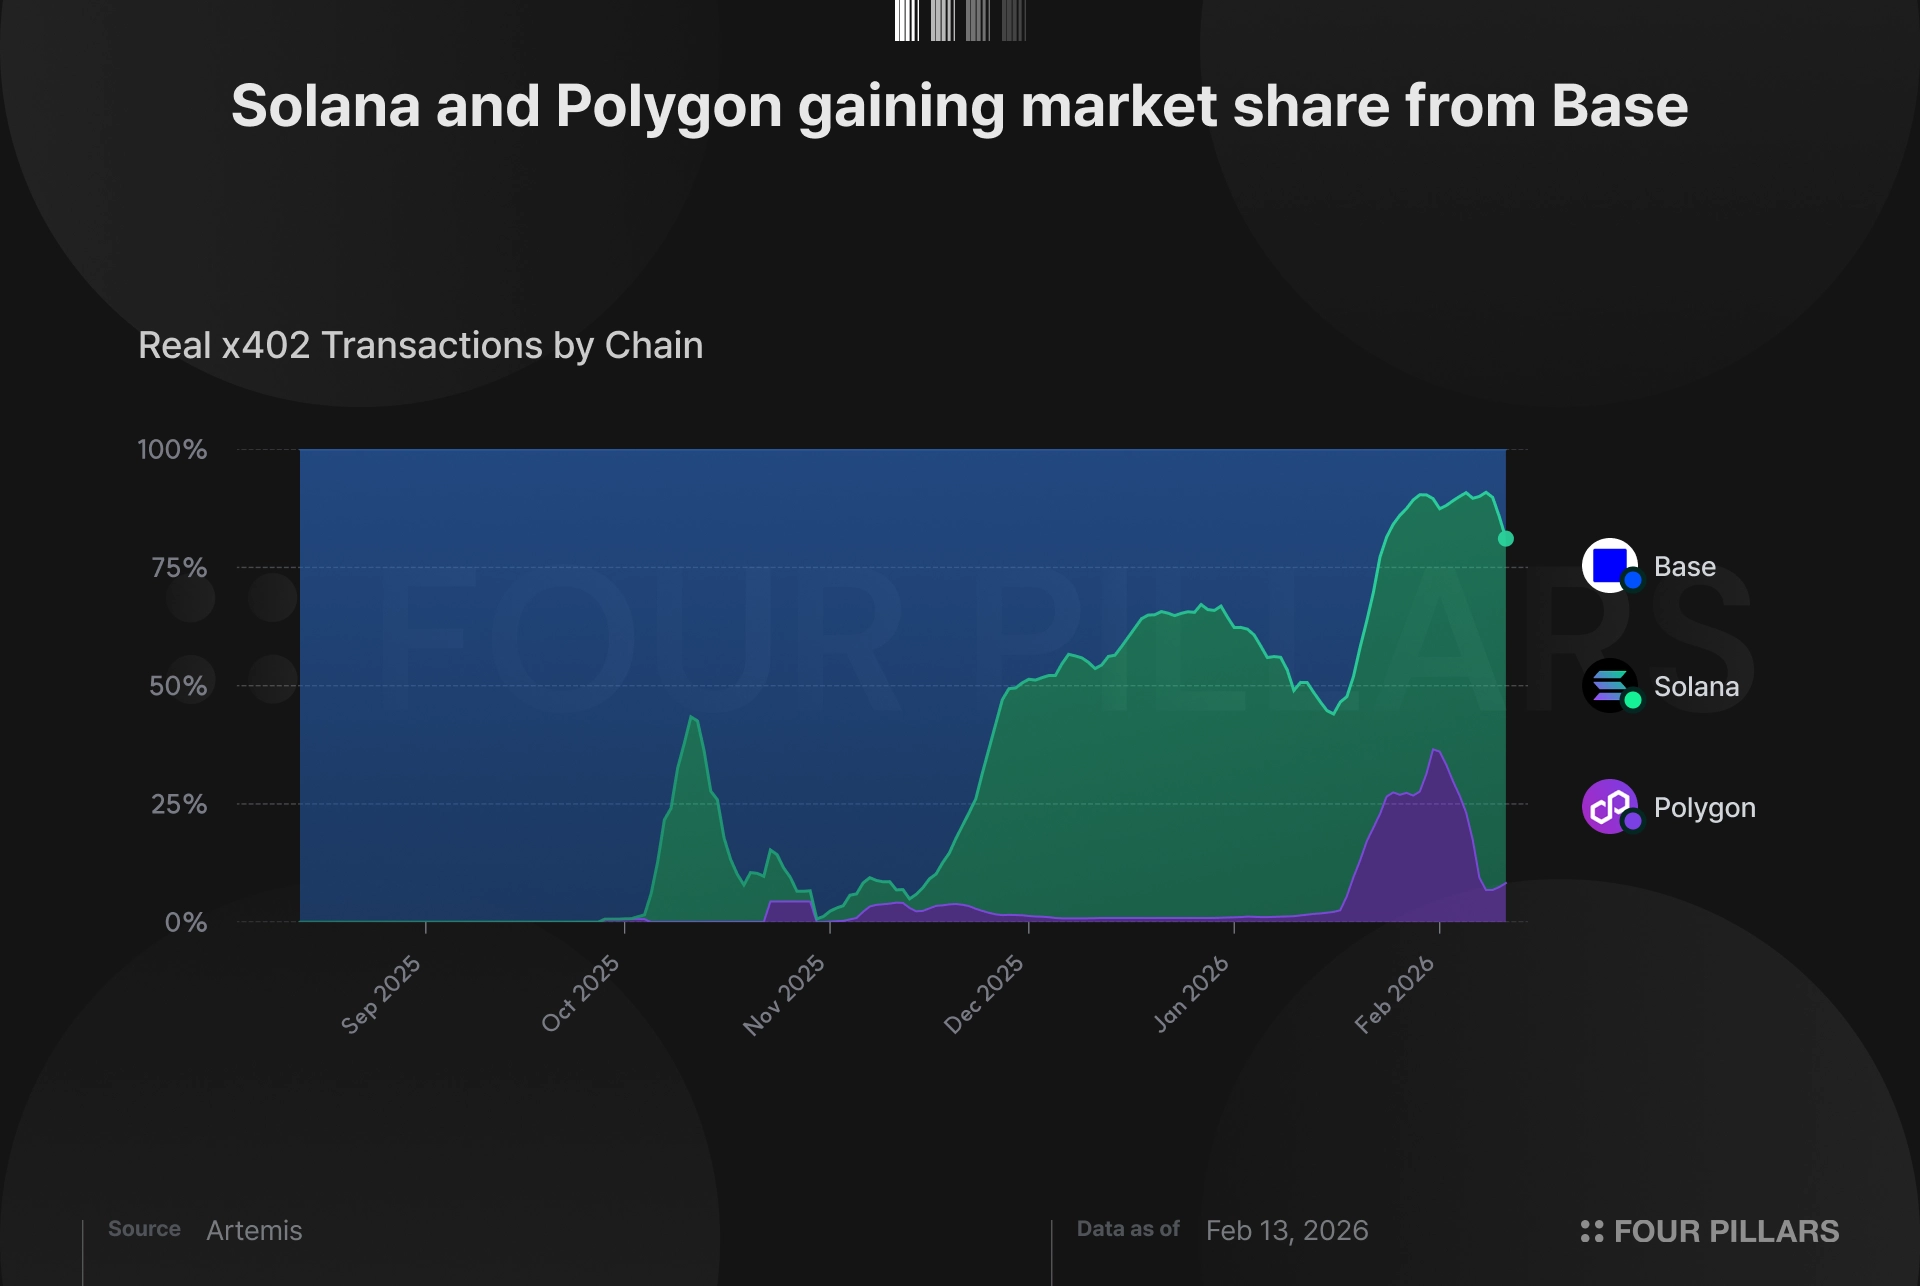Click the Feb 13, 2026 date

click(1286, 1231)
